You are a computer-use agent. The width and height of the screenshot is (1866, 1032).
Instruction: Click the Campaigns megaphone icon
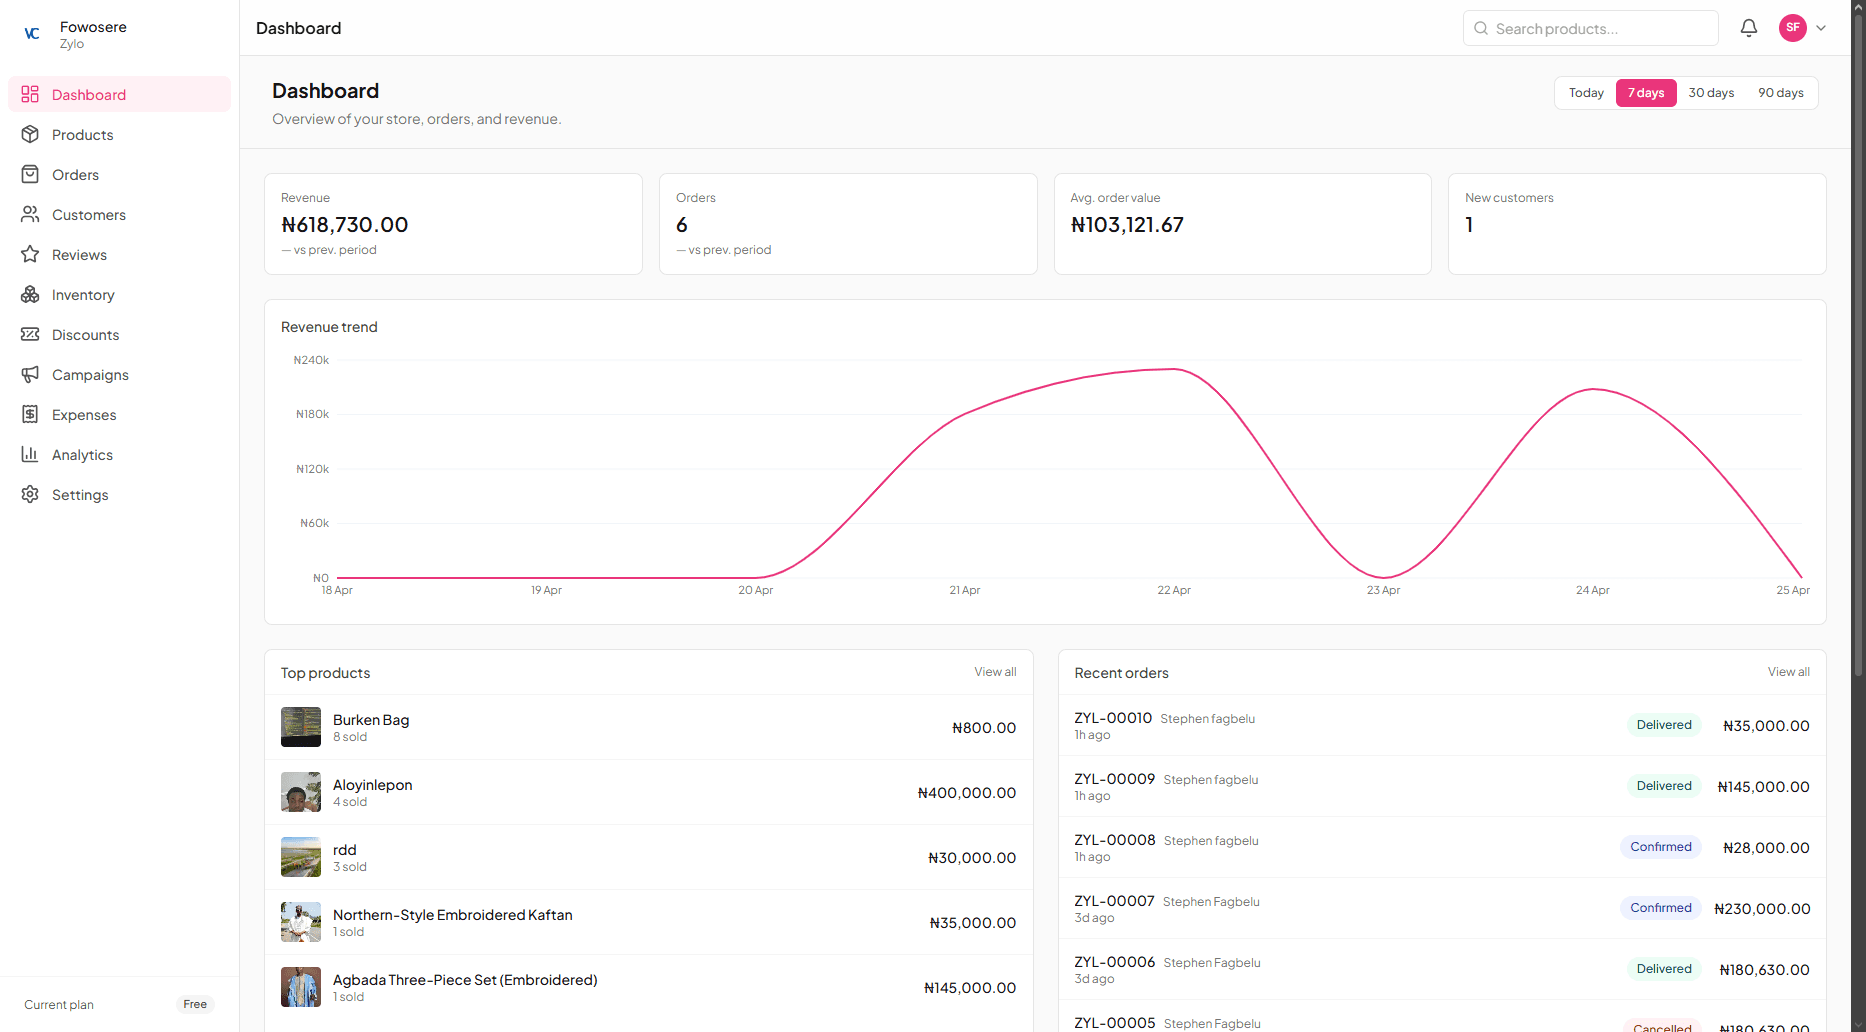(x=30, y=374)
